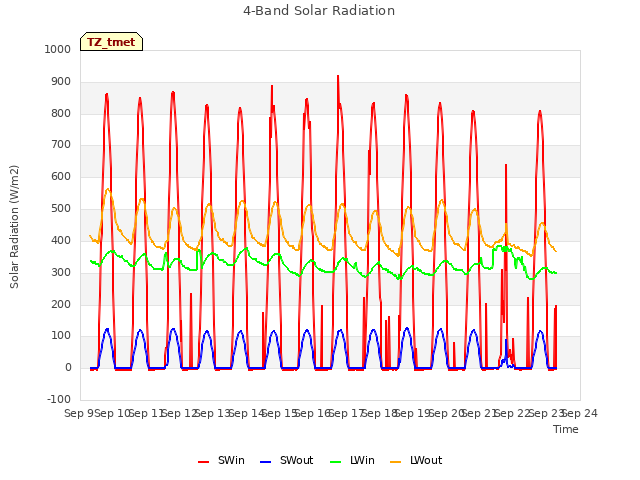This screenshot has width=640, height=480.
Task: Click the 900 y-axis tick label
Action: [x=61, y=81]
